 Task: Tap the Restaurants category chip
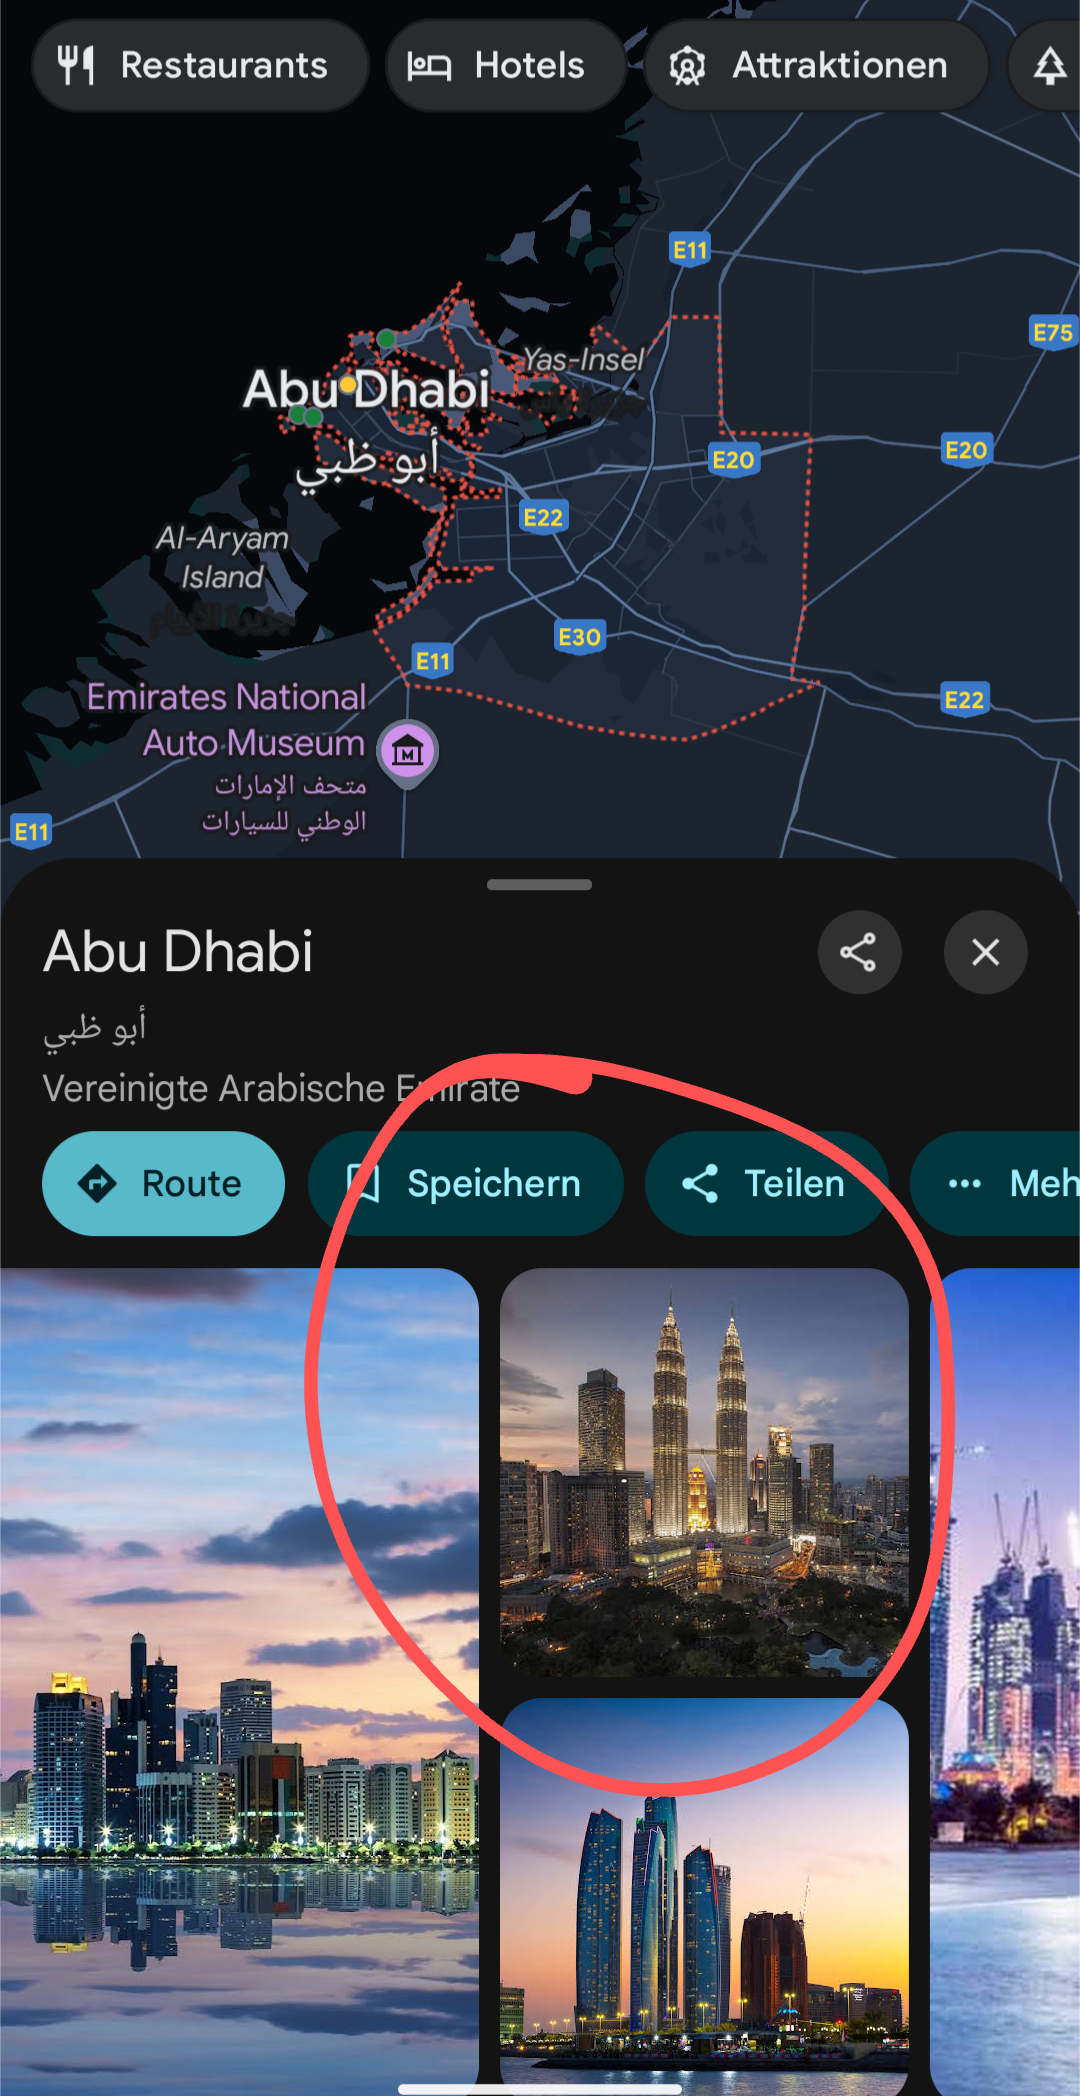tap(200, 66)
